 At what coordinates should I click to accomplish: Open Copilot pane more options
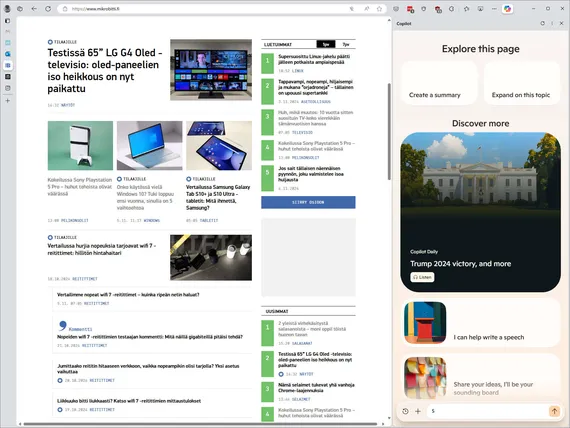click(x=552, y=23)
